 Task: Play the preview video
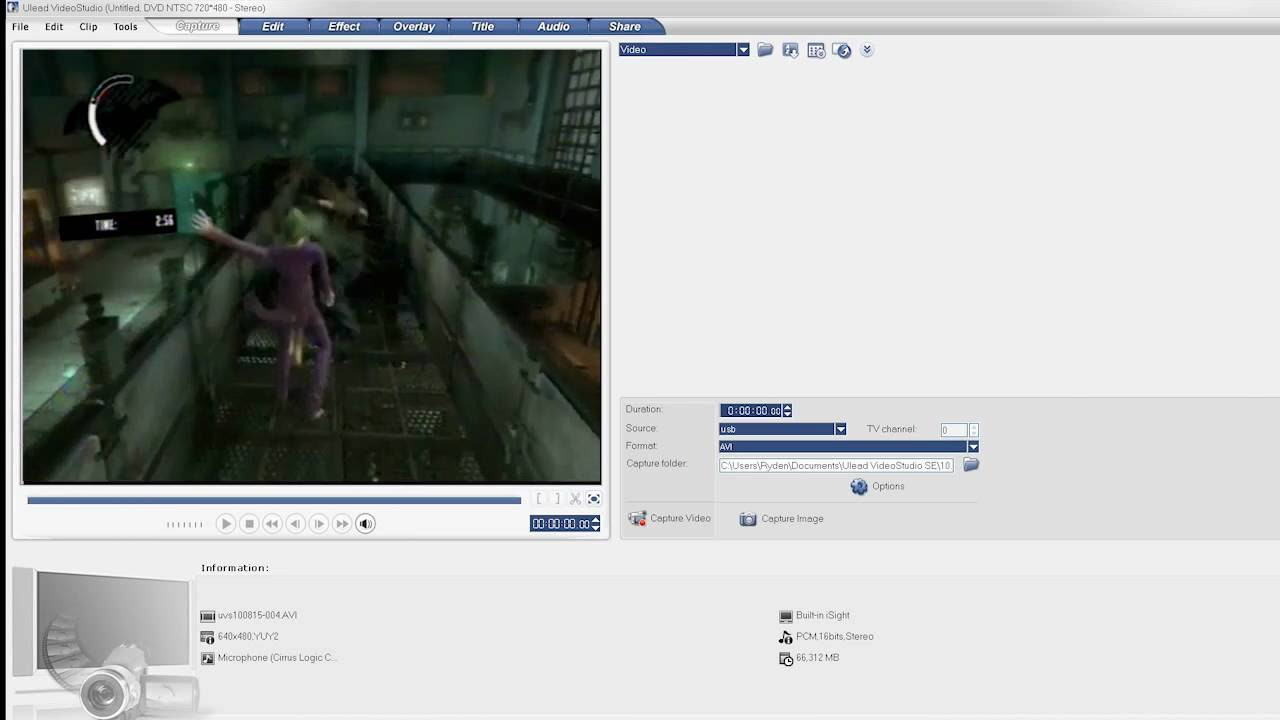(225, 523)
